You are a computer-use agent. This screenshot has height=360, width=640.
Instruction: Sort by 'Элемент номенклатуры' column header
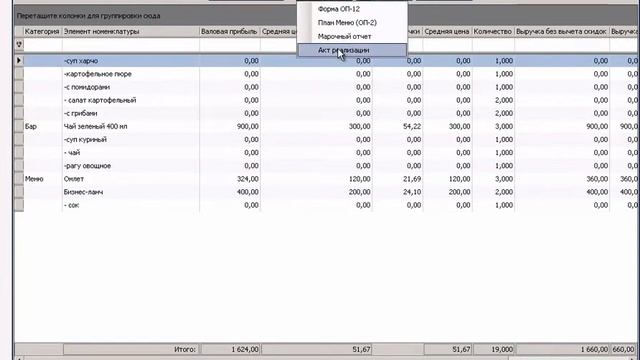131,31
